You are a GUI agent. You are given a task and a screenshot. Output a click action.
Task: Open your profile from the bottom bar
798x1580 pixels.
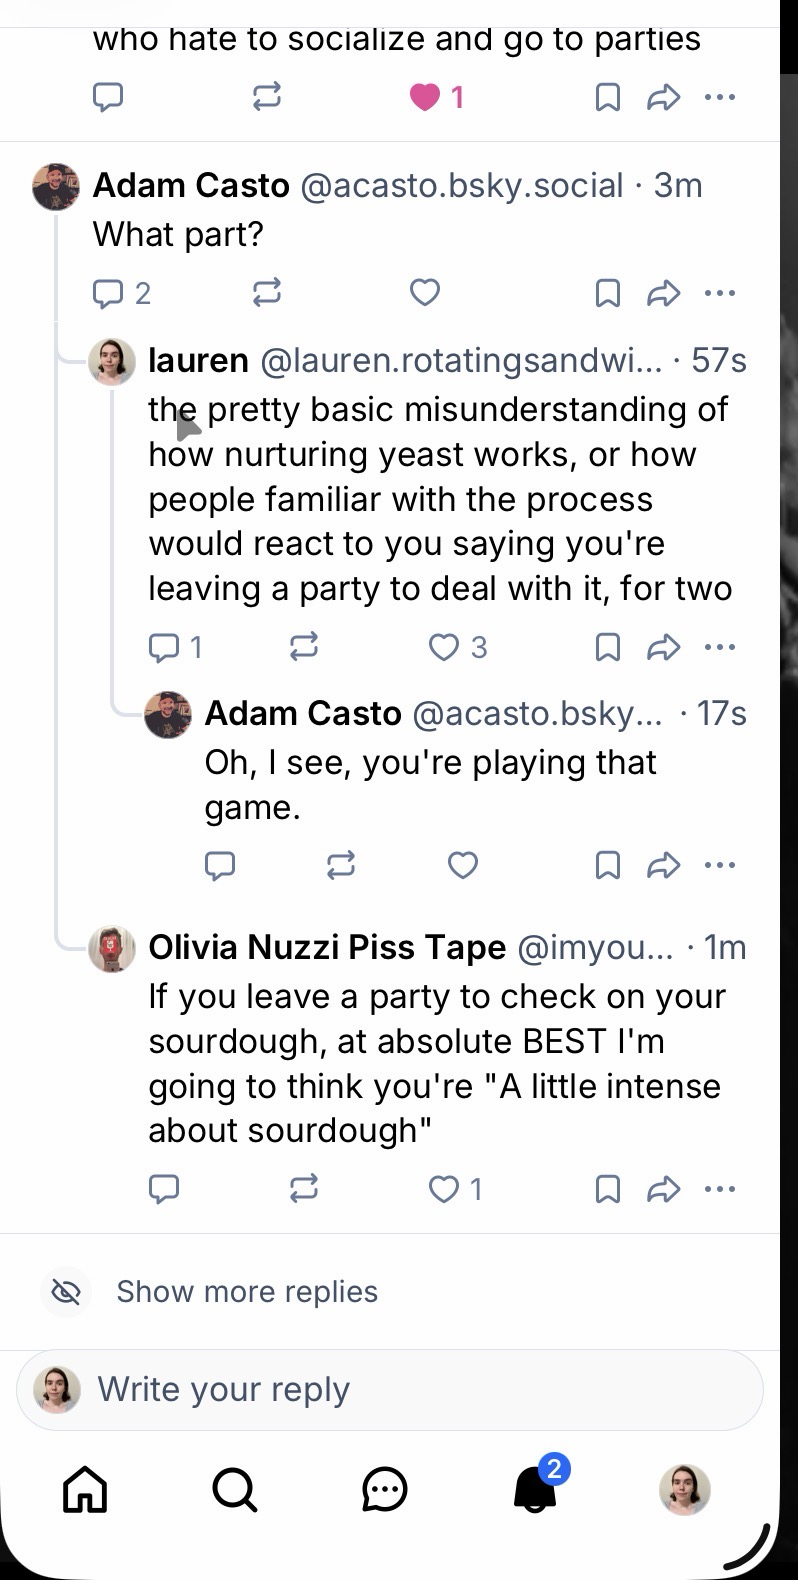(x=685, y=1490)
